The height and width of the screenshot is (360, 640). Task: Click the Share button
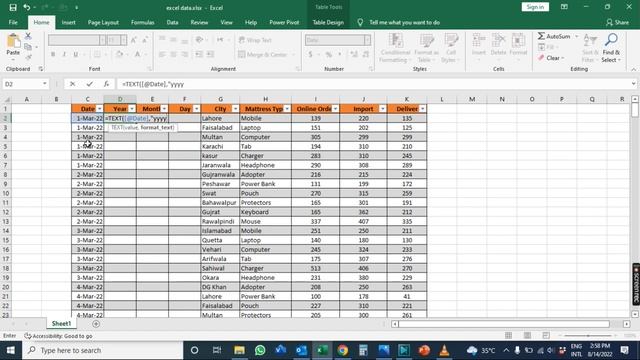pyautogui.click(x=618, y=22)
